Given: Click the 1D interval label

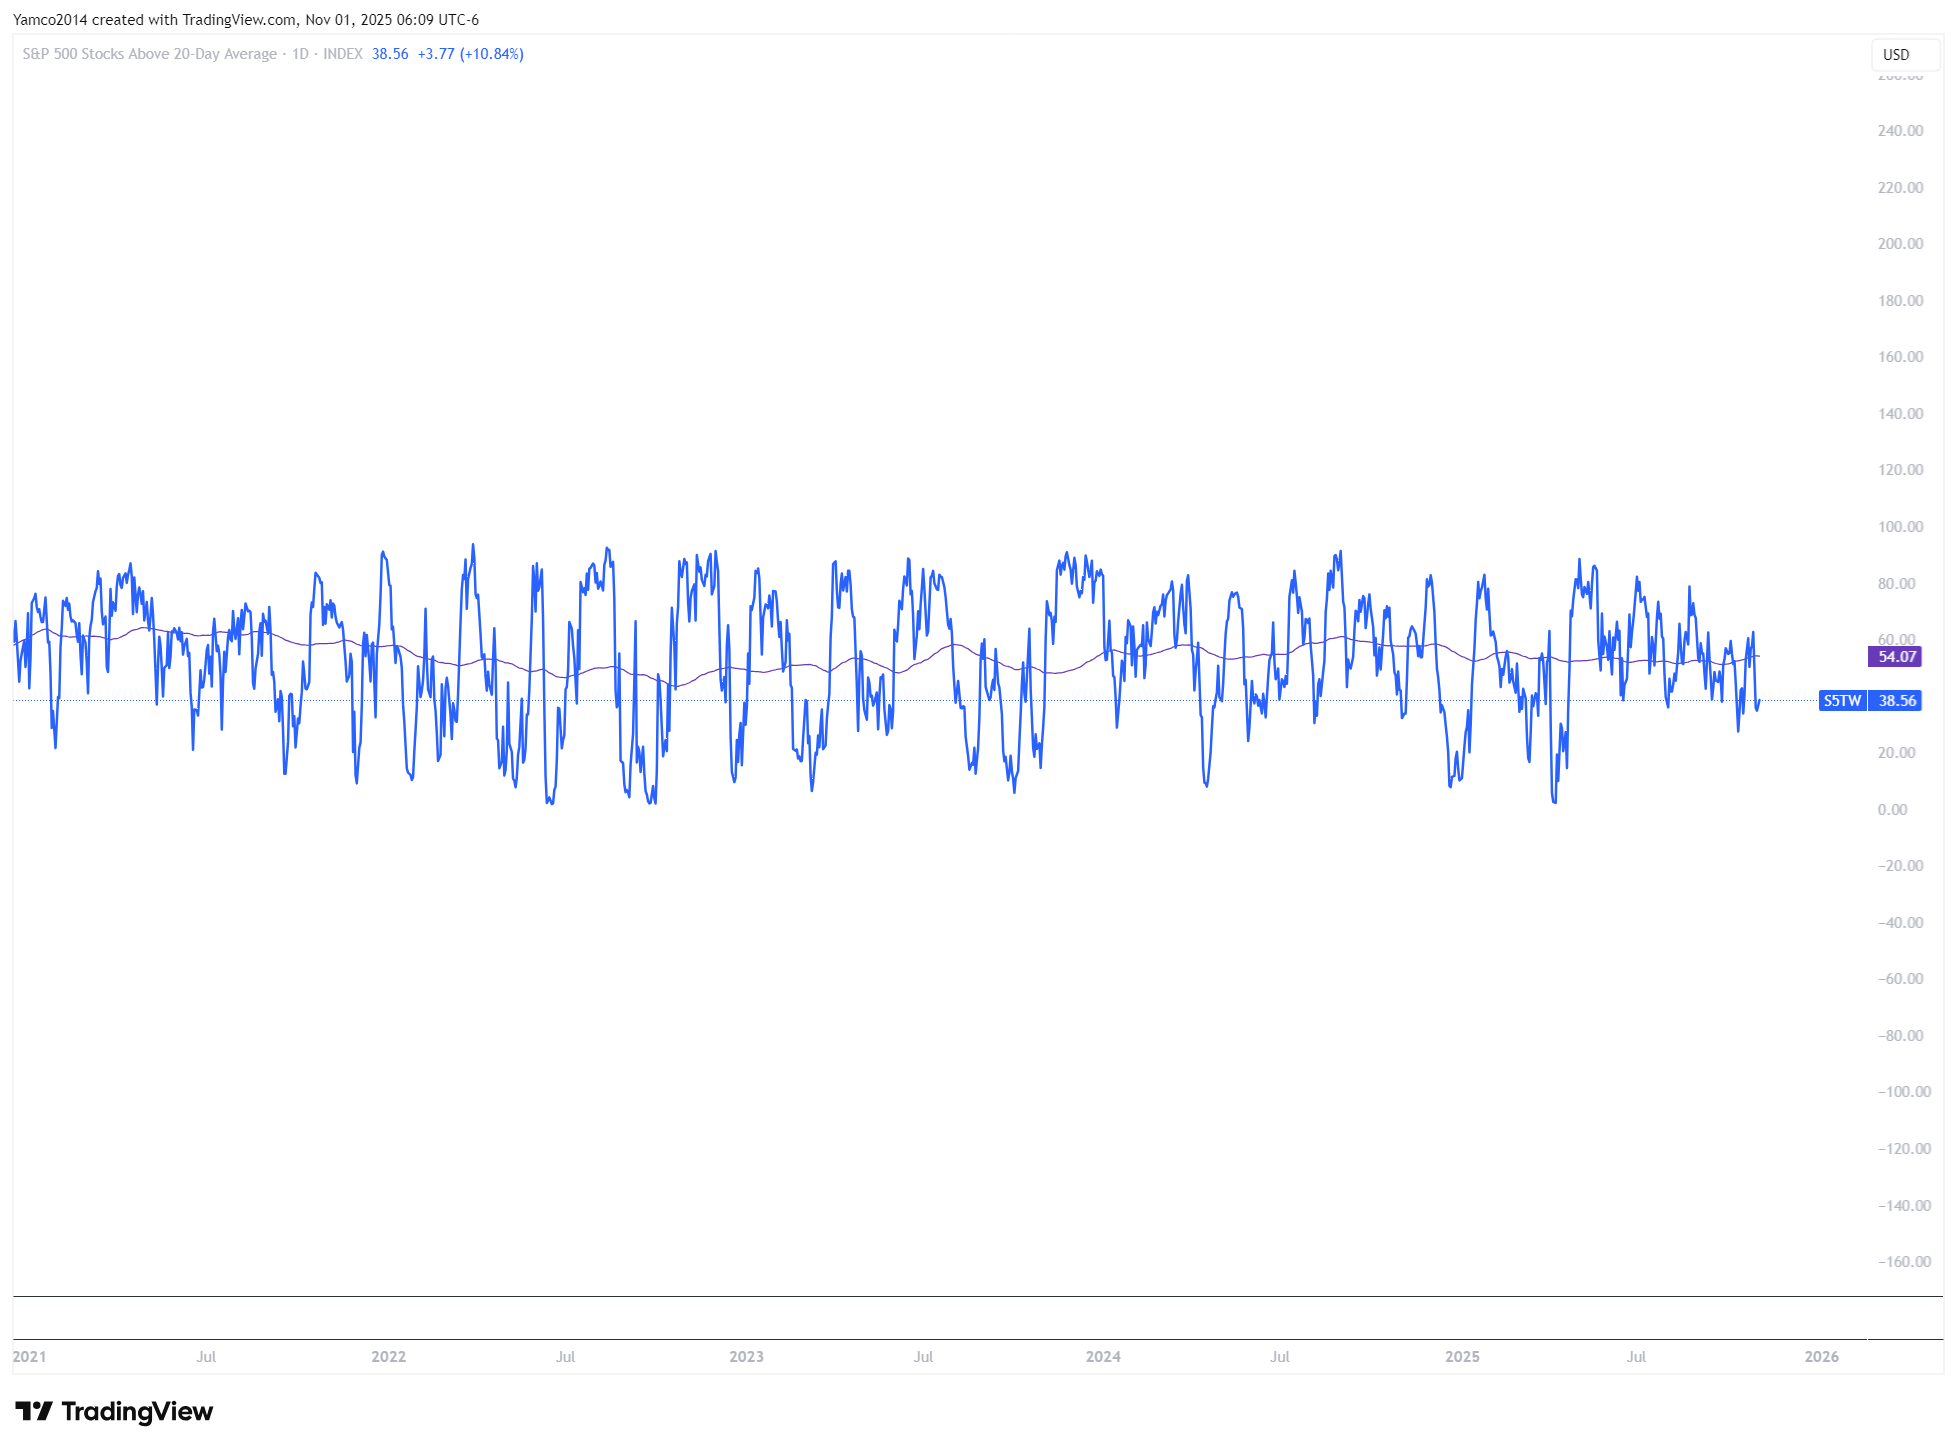Looking at the screenshot, I should click(x=300, y=54).
